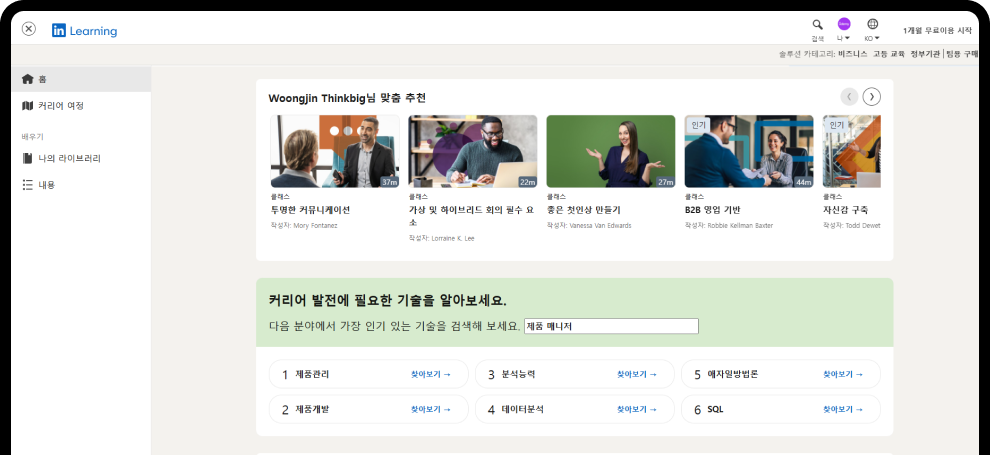Click the 제품개발 skill label
The image size is (990, 455).
click(312, 410)
